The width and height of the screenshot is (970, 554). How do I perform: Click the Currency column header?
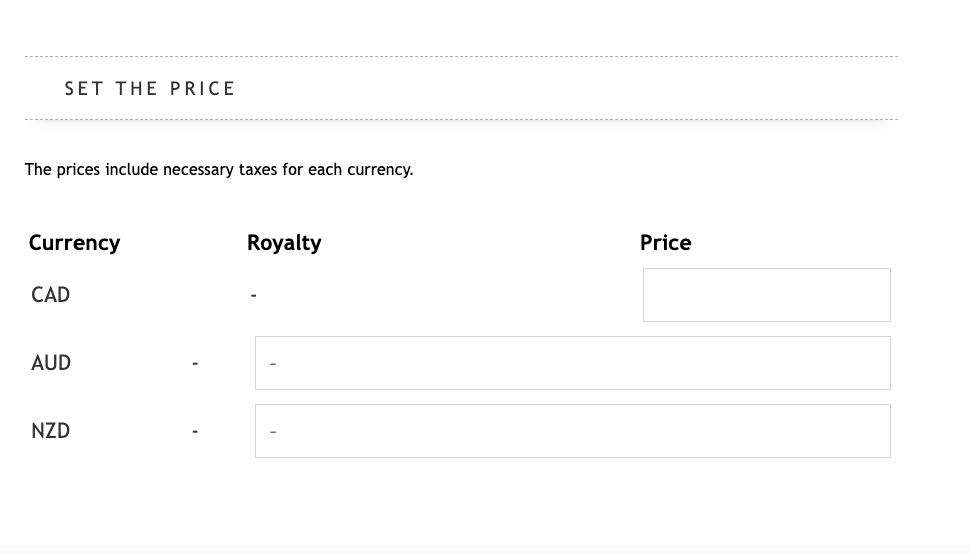click(x=74, y=243)
